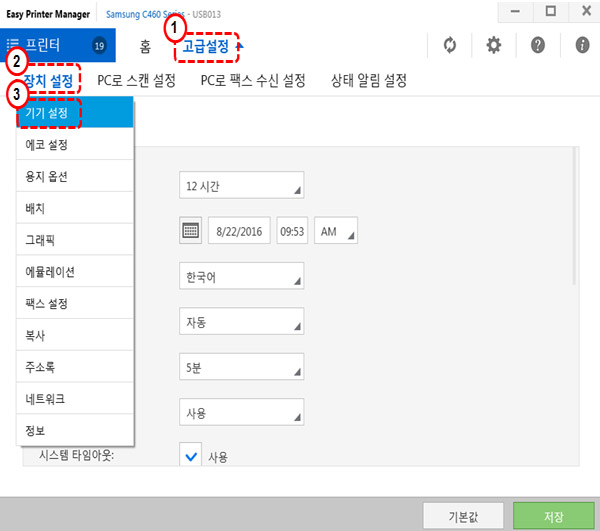
Task: Open 네트워크 menu item
Action: [x=75, y=398]
